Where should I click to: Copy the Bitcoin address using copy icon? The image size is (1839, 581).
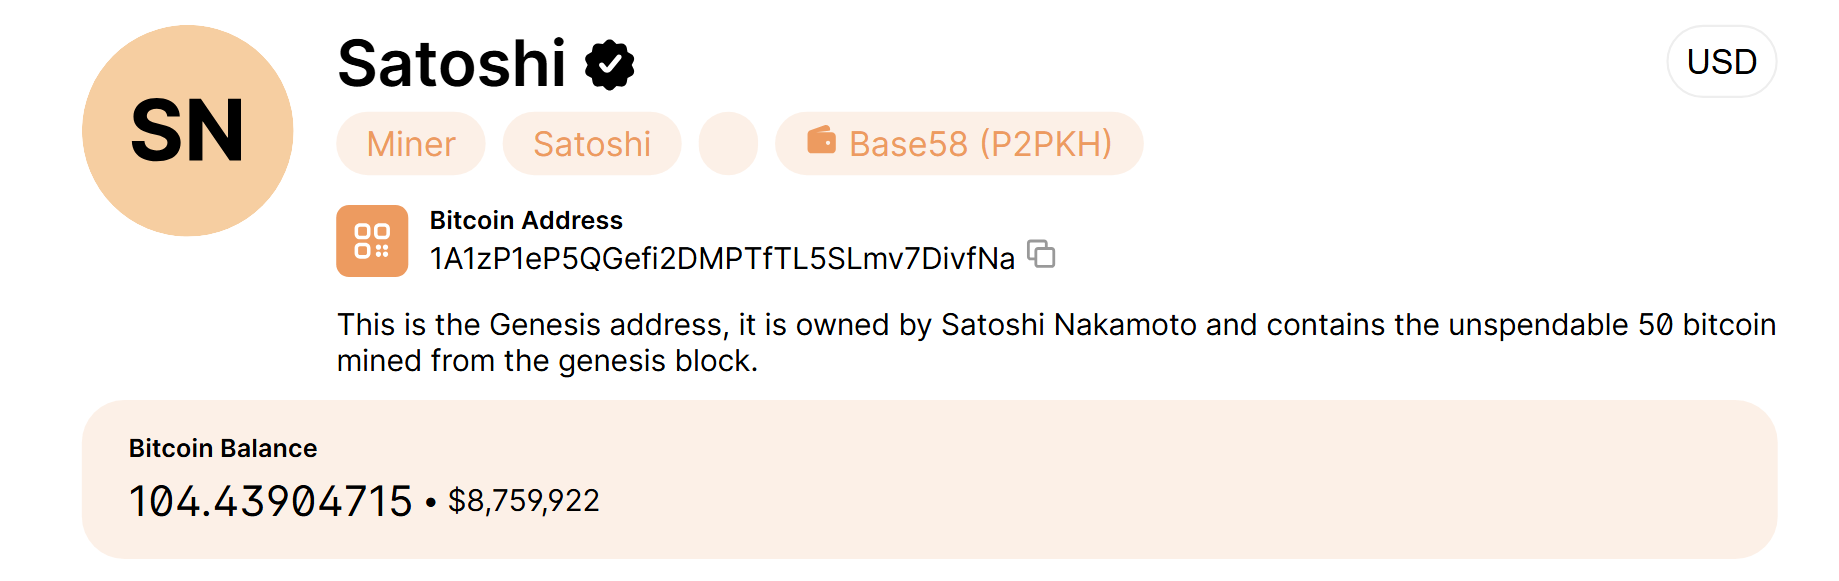[1041, 255]
